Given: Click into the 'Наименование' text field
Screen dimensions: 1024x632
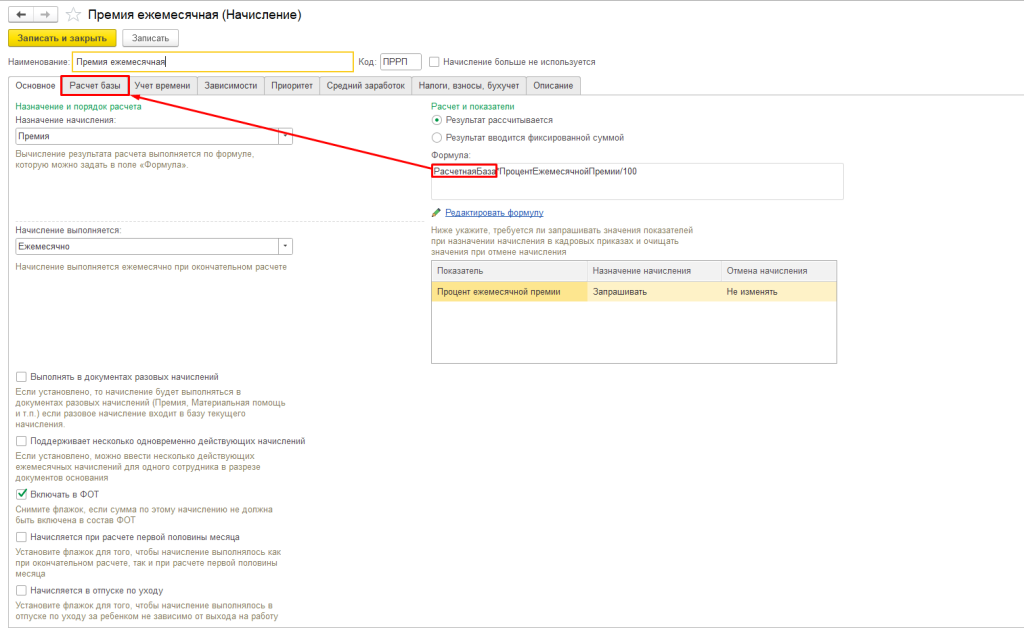Looking at the screenshot, I should pos(213,61).
